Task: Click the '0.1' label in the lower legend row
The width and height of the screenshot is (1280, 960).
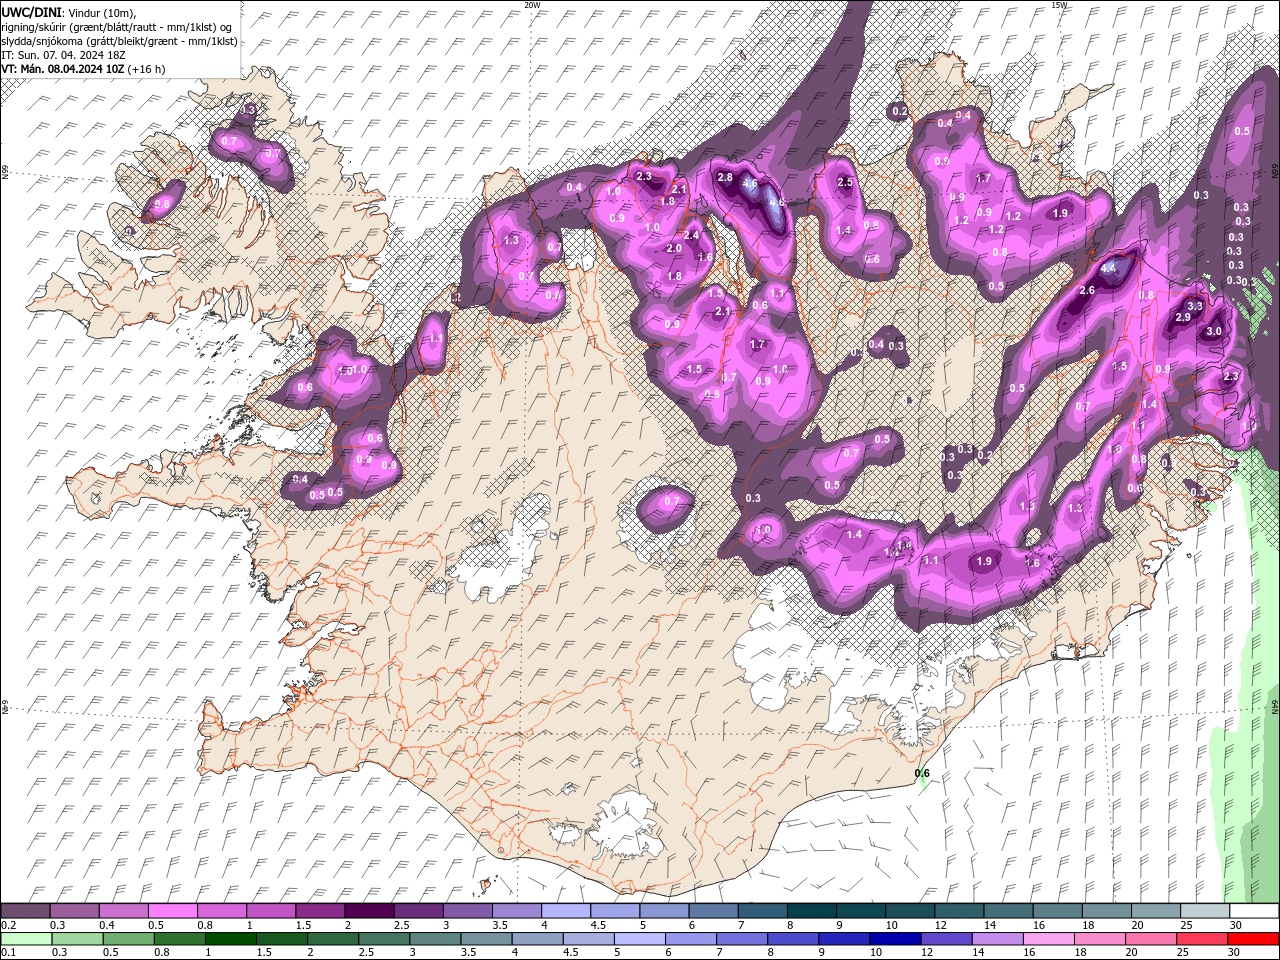Action: tap(8, 953)
